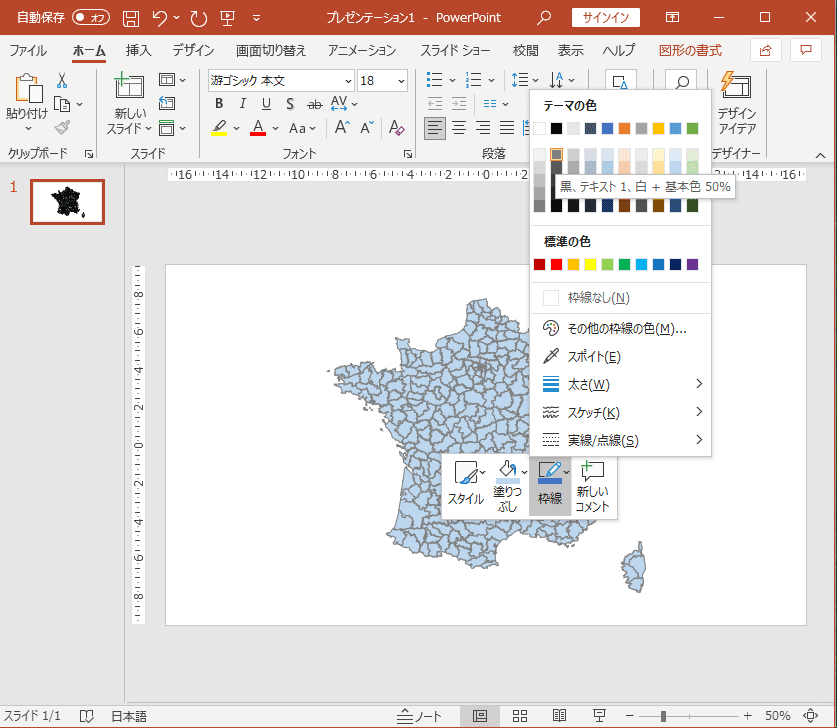The height and width of the screenshot is (728, 837).
Task: Select 枠線なし no outline option
Action: [x=620, y=297]
